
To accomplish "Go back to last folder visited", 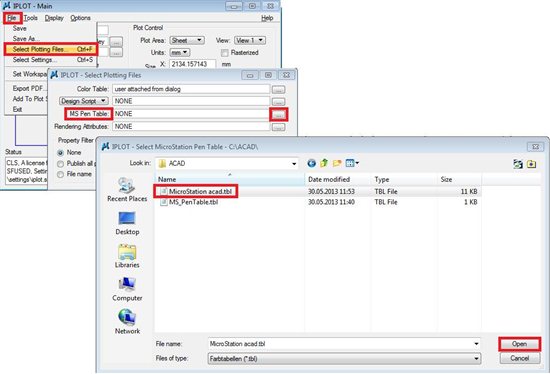I will point(311,163).
